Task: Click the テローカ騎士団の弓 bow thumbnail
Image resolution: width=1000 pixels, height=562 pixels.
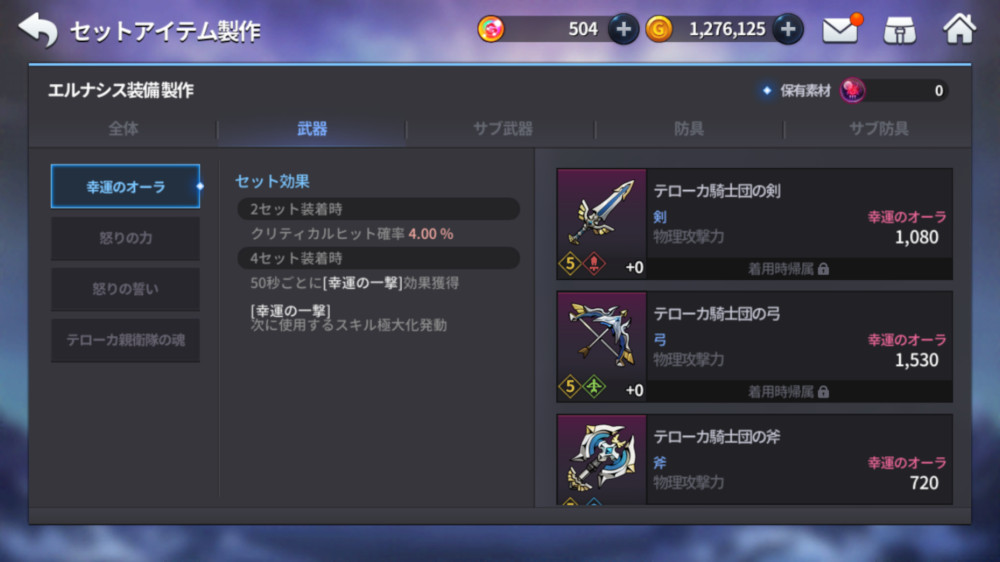Action: click(x=601, y=347)
